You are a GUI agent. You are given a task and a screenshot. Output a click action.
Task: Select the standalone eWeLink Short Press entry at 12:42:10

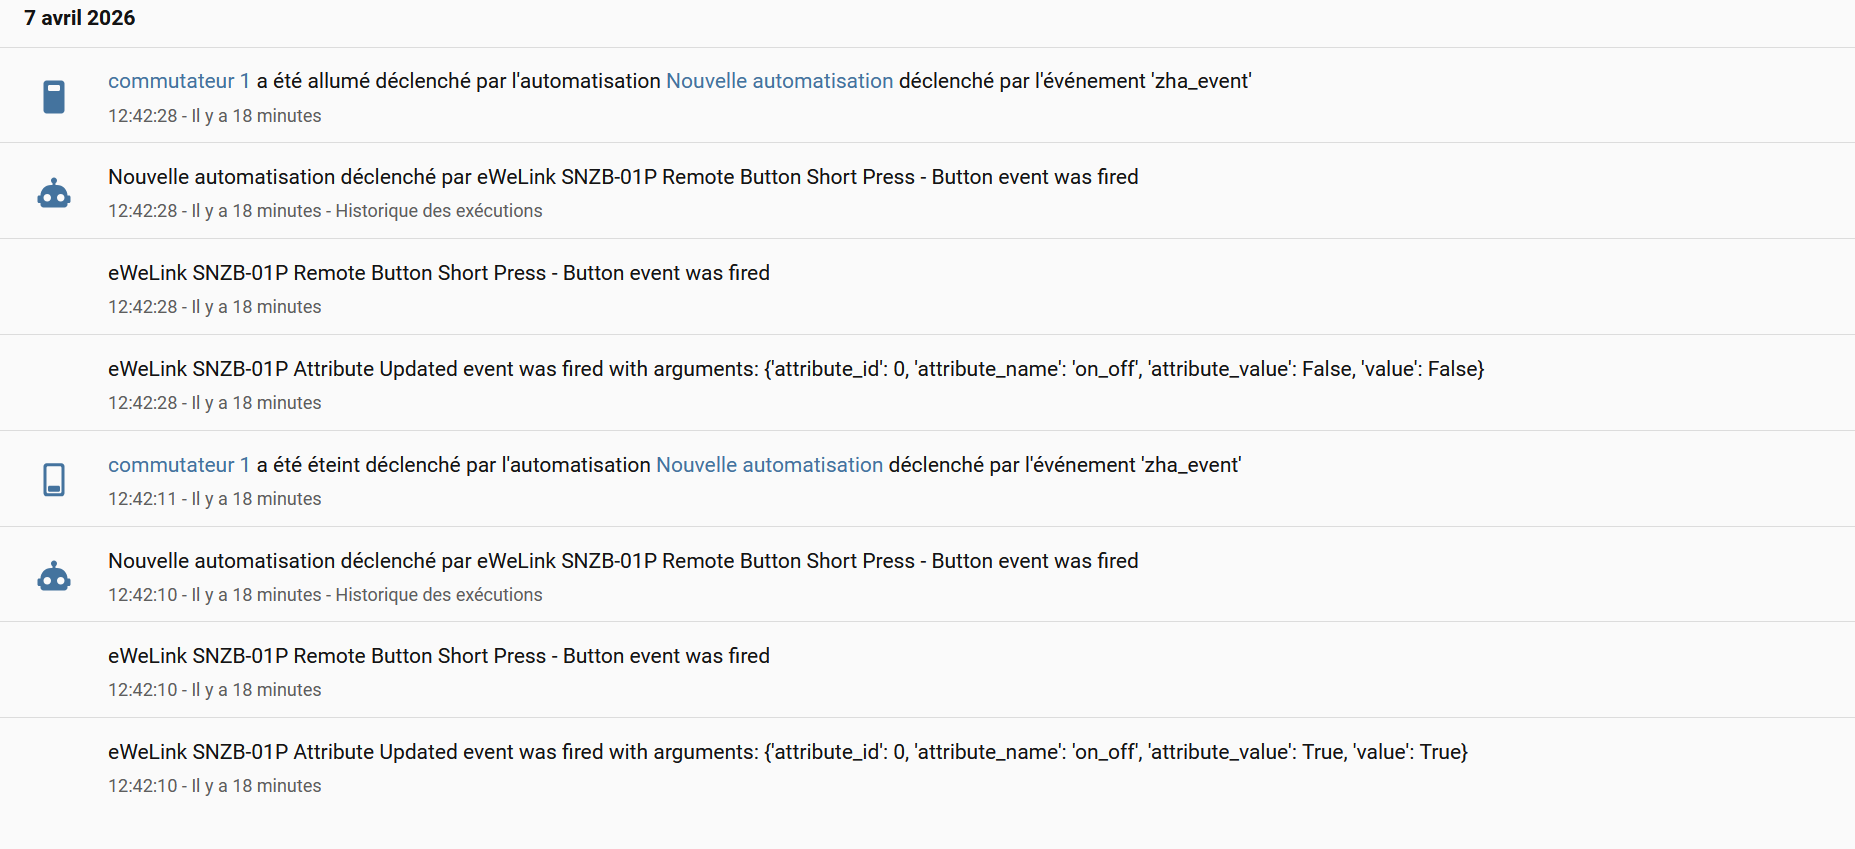pyautogui.click(x=438, y=656)
